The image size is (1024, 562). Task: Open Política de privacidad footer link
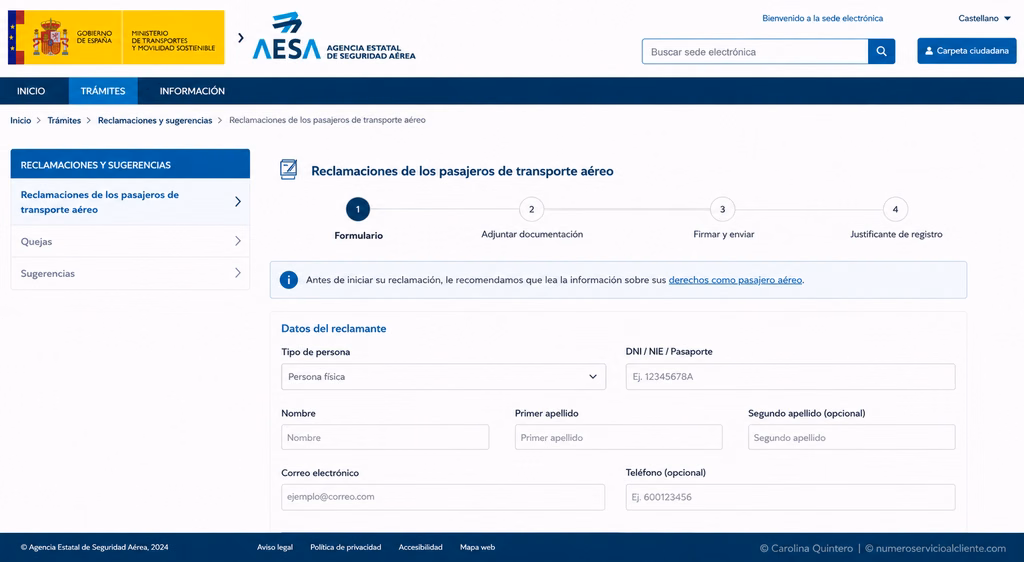click(x=345, y=547)
